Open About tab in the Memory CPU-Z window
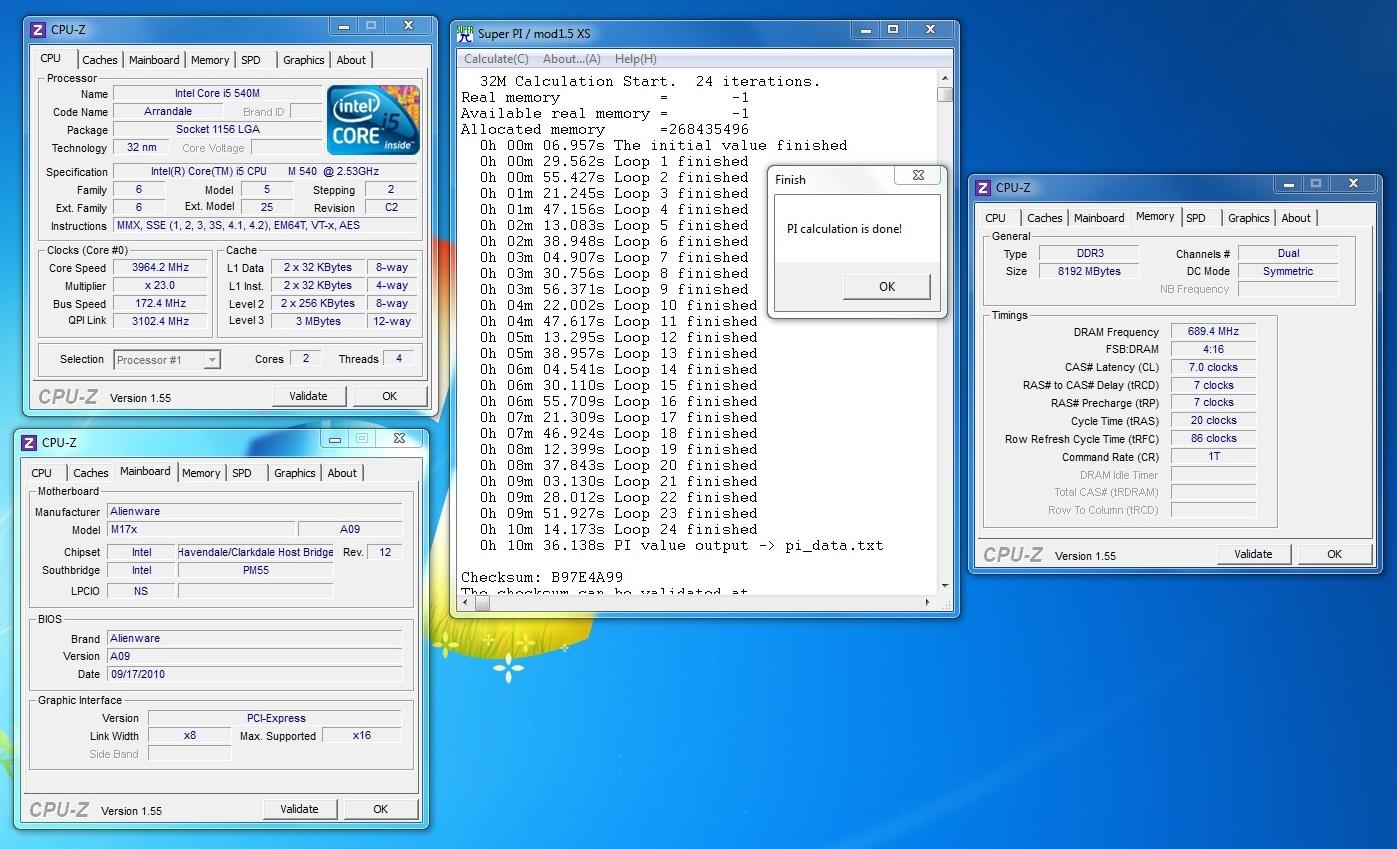 [1296, 218]
